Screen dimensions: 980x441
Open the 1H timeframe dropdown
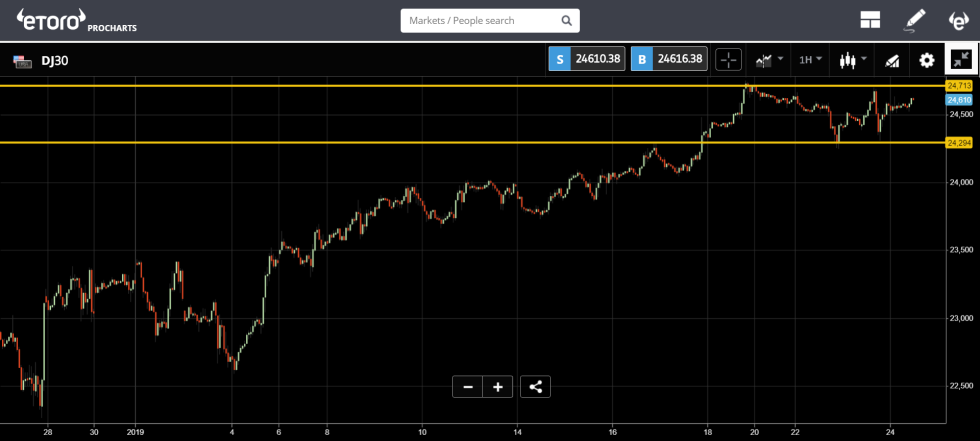pos(810,60)
